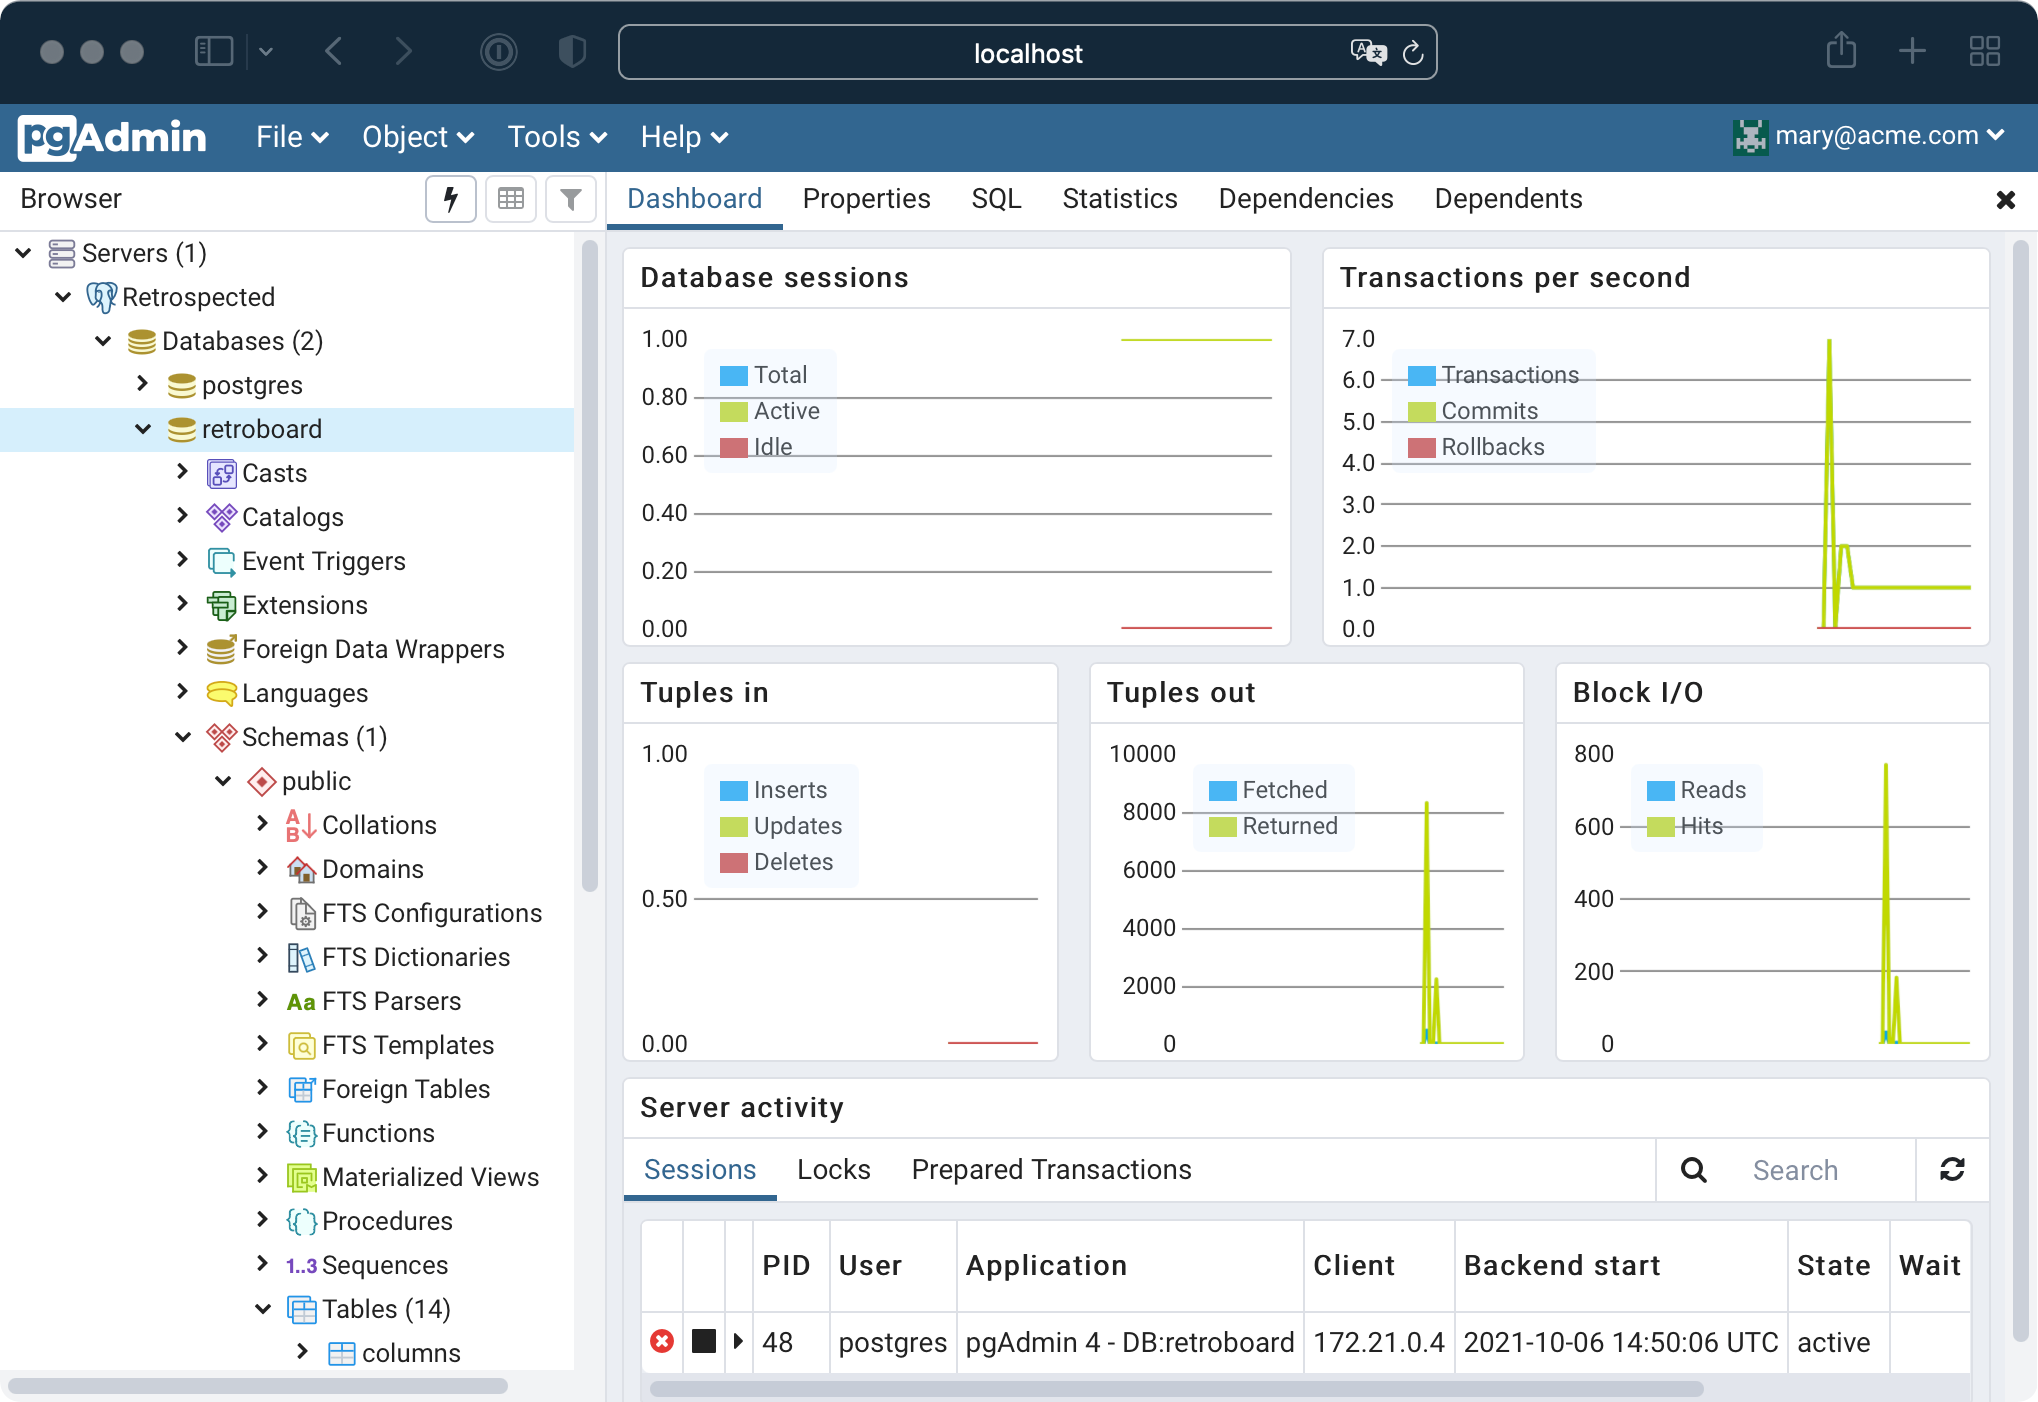Image resolution: width=2038 pixels, height=1402 pixels.
Task: Open the Tools menu
Action: (557, 137)
